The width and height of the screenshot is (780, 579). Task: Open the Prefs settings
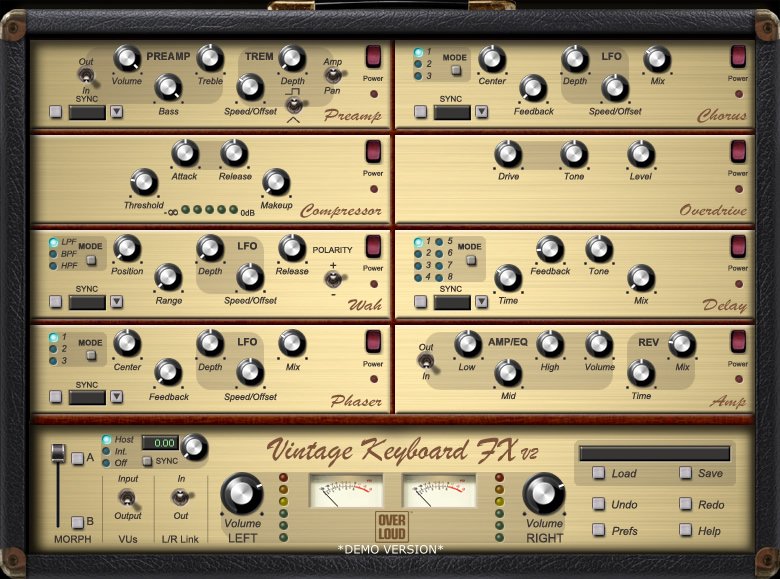[599, 531]
